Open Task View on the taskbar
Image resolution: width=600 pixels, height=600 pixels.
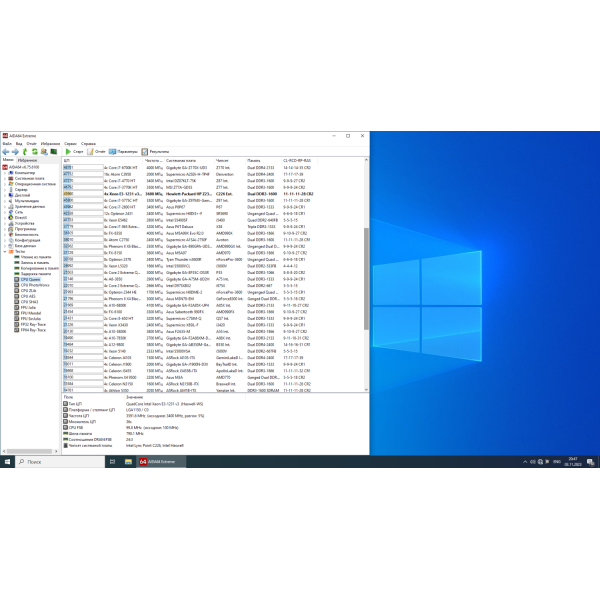click(x=112, y=462)
